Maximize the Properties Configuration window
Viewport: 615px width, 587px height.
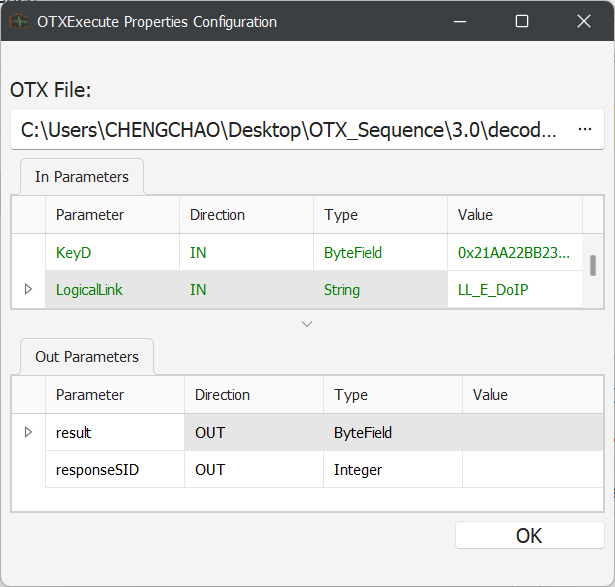coord(522,21)
